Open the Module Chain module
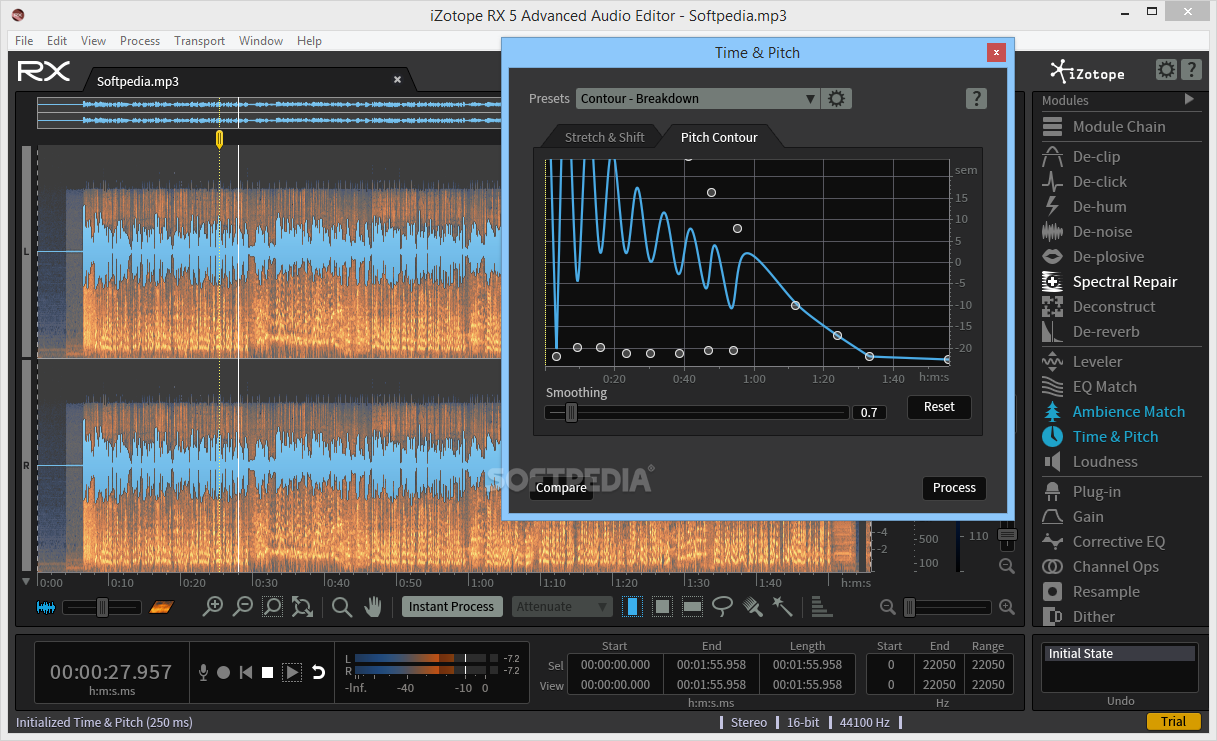Viewport: 1217px width, 741px height. click(x=1119, y=127)
